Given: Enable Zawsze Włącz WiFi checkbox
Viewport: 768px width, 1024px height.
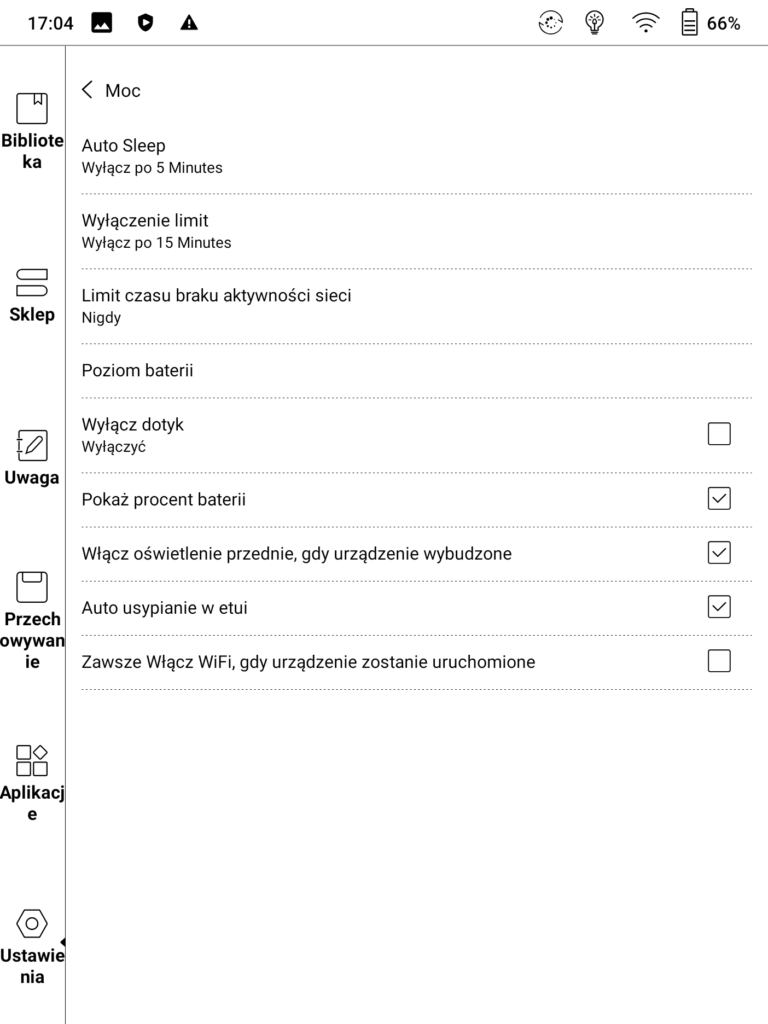Looking at the screenshot, I should 719,661.
